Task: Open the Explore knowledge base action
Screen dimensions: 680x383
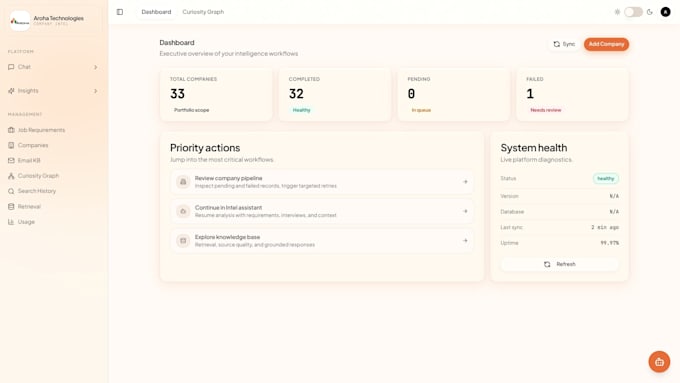Action: (322, 241)
